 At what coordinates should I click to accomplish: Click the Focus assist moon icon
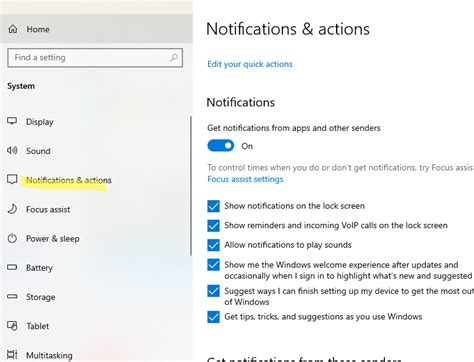coord(12,209)
